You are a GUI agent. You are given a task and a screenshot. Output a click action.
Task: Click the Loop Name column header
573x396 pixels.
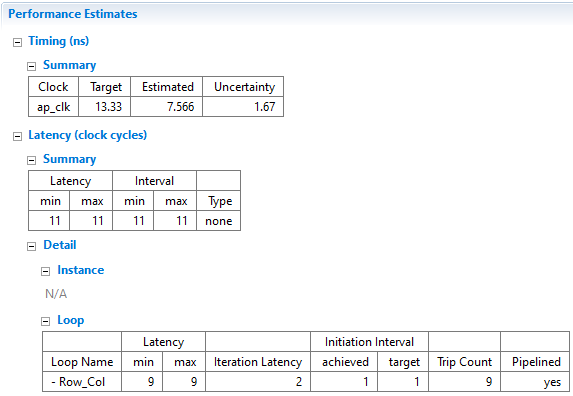click(82, 362)
